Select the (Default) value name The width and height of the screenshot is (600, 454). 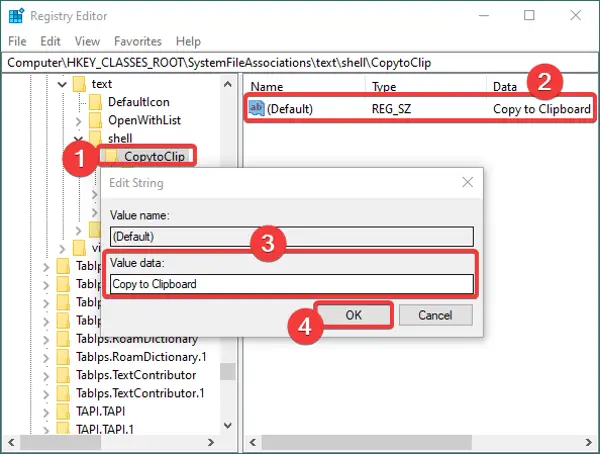pos(290,109)
